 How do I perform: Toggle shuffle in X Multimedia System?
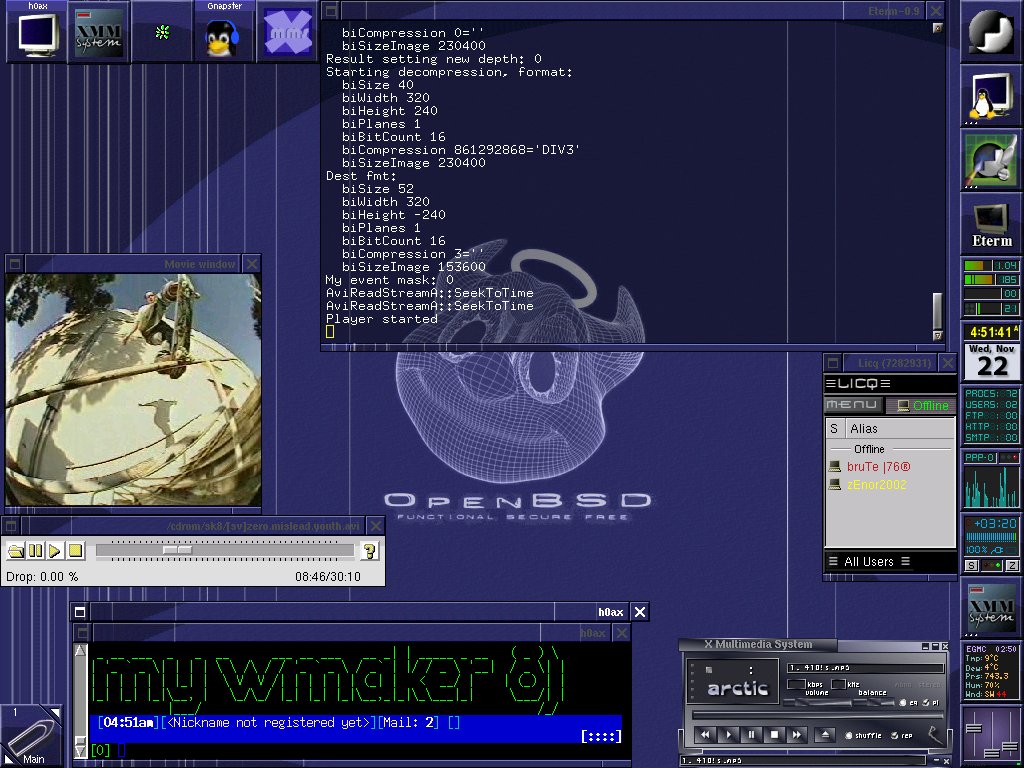(x=863, y=735)
